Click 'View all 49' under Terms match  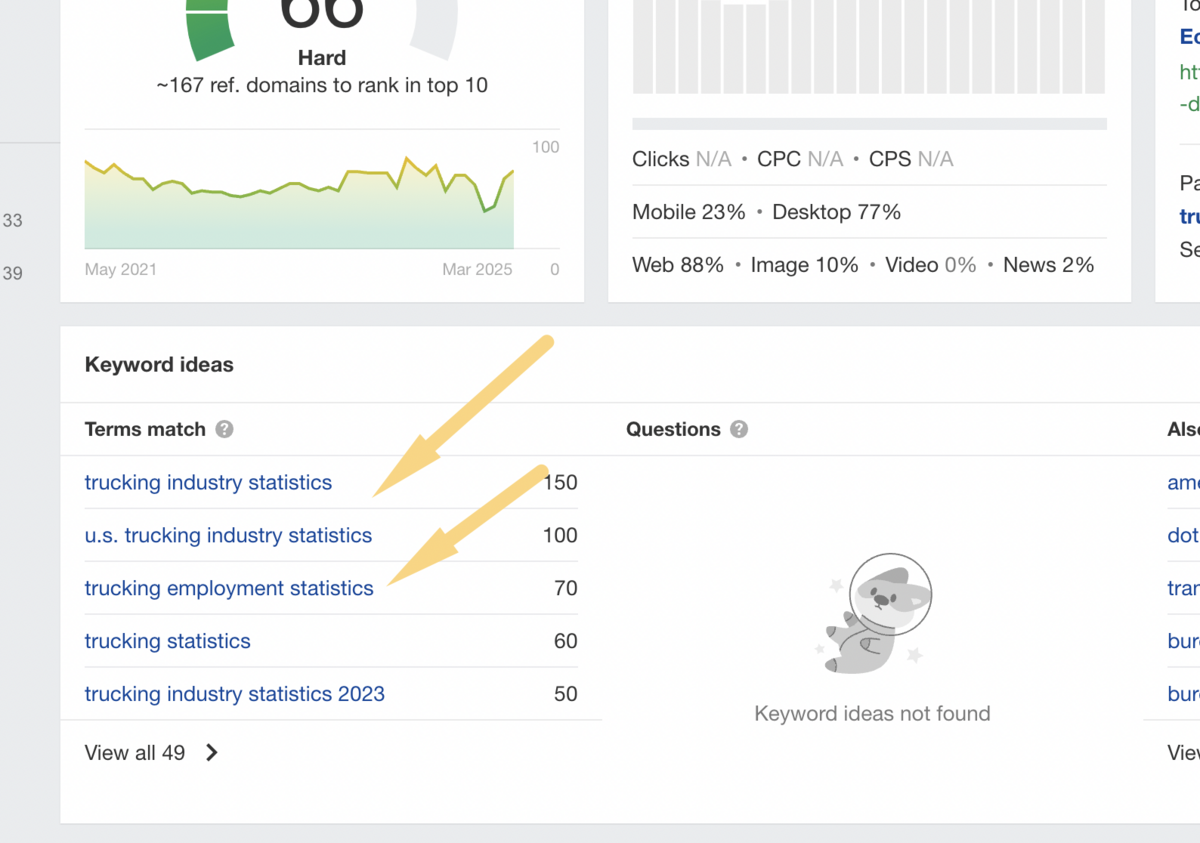click(135, 752)
